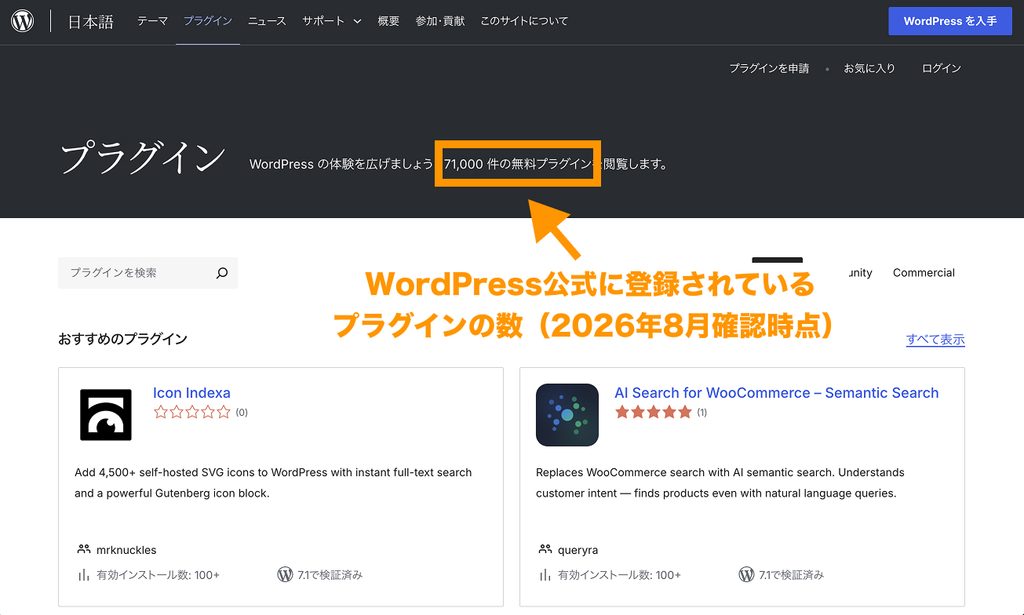
Task: Click すべて表示 link
Action: (x=935, y=339)
